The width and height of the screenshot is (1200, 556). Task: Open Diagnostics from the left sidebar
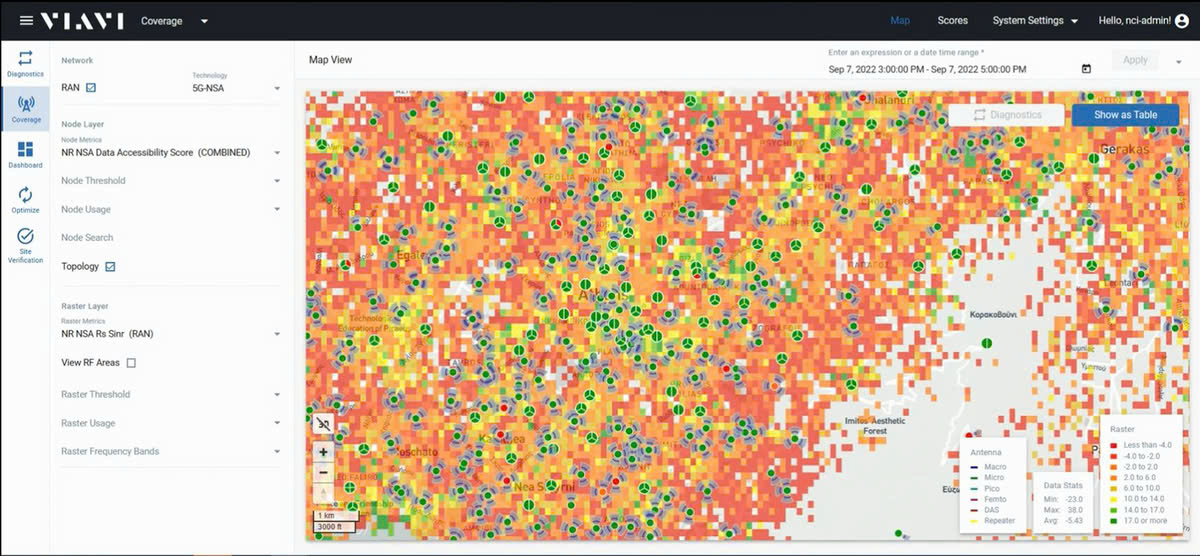tap(25, 63)
